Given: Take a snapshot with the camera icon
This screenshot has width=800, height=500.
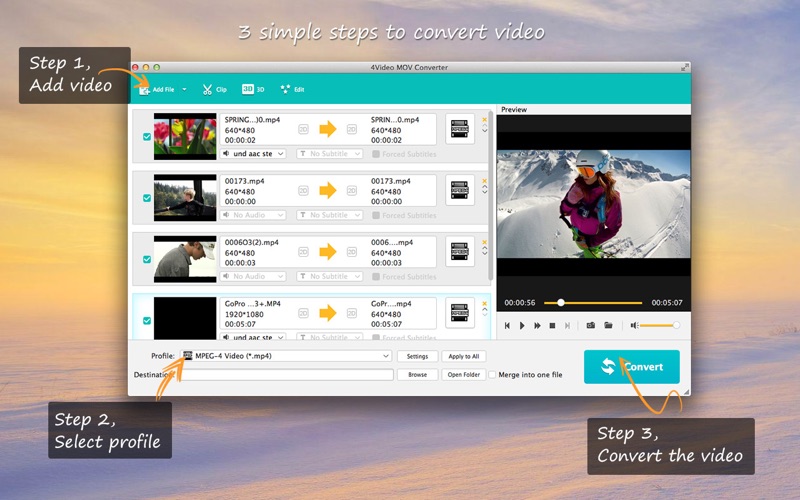Looking at the screenshot, I should 590,325.
